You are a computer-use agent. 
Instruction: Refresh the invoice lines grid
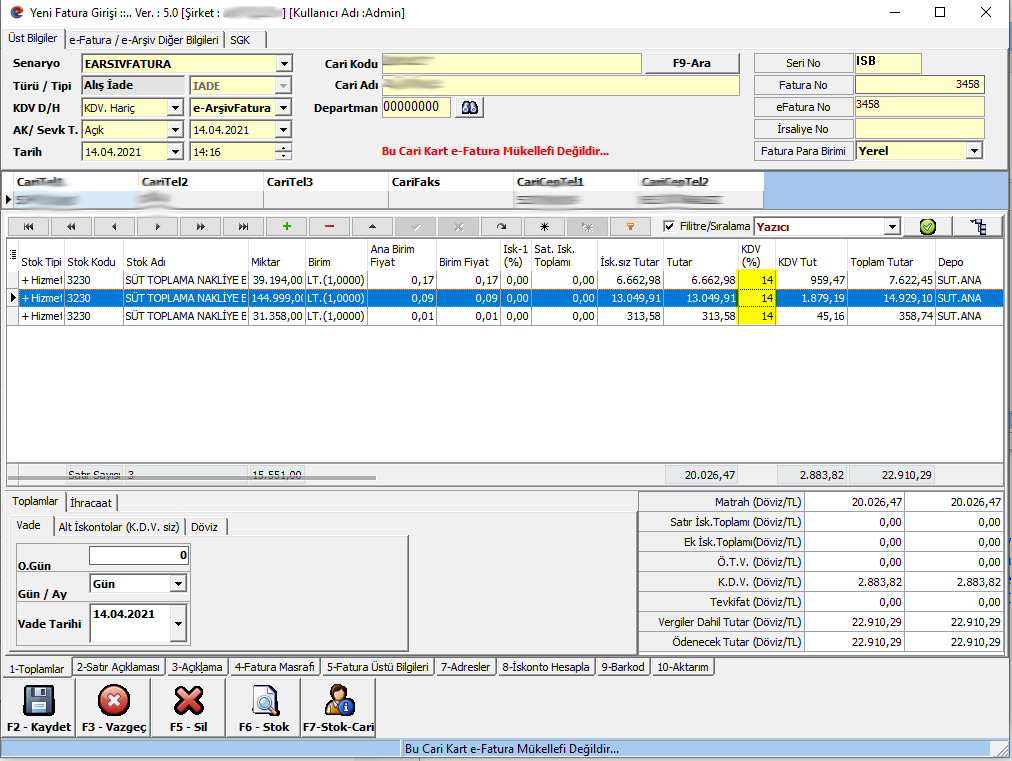(x=501, y=227)
